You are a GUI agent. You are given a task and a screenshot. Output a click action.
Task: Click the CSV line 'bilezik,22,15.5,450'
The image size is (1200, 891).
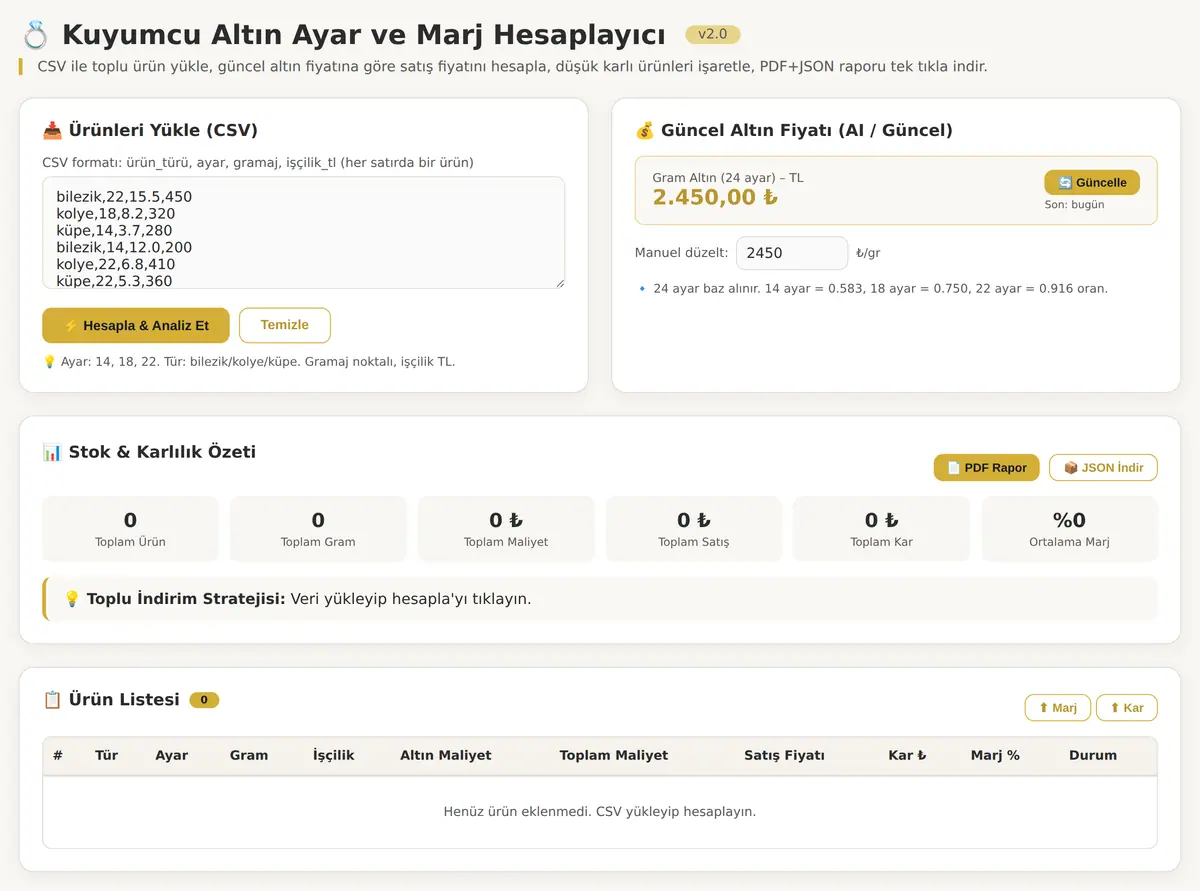click(124, 197)
